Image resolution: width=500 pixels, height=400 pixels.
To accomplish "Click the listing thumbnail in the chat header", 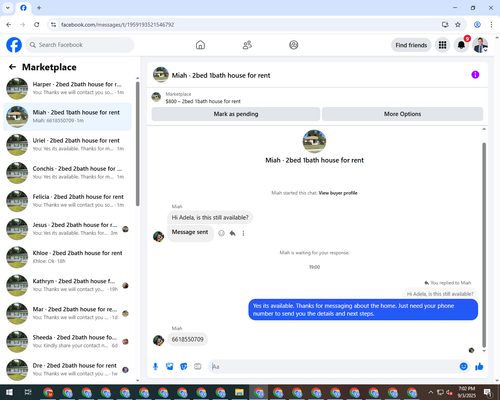I will coord(161,75).
